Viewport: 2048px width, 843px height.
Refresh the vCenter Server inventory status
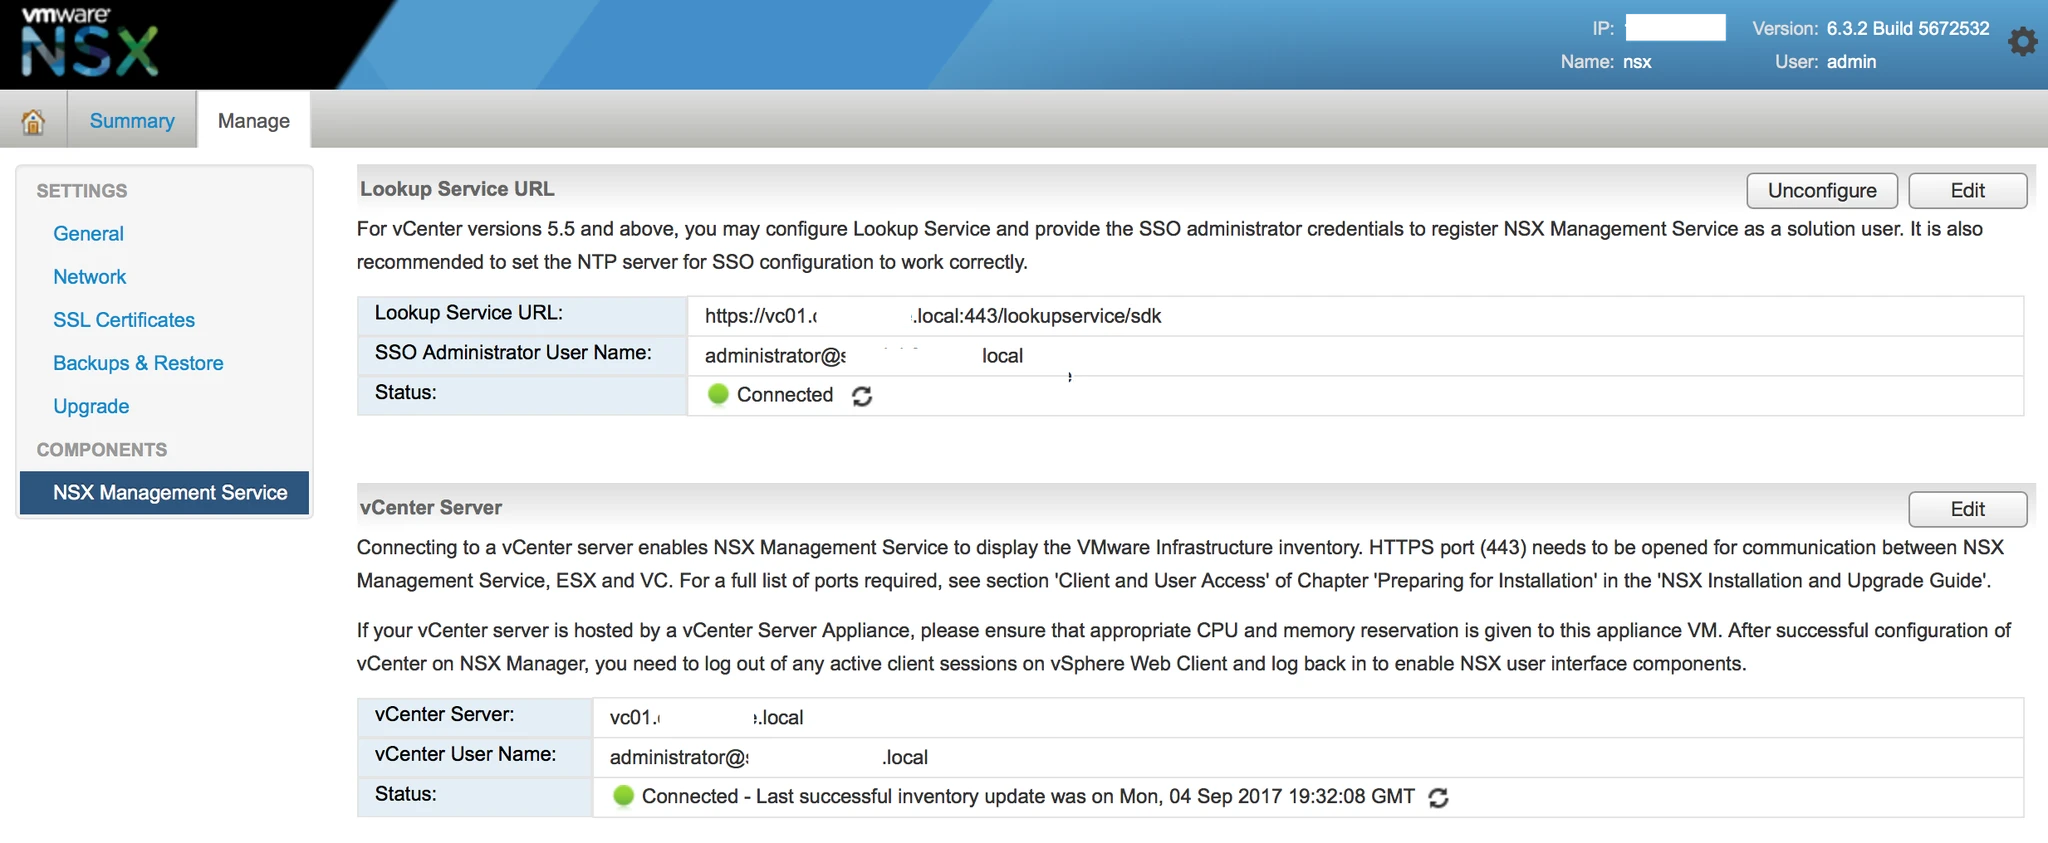pyautogui.click(x=1438, y=797)
